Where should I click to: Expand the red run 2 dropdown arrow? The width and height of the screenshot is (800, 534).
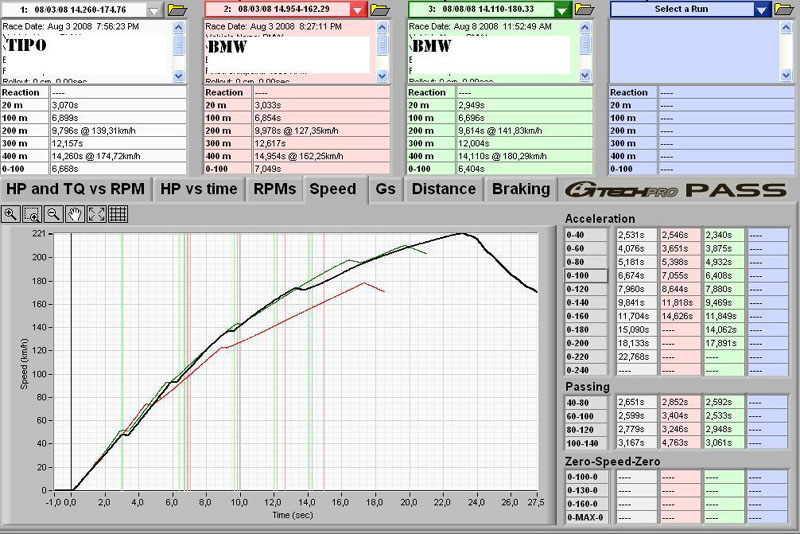point(358,9)
